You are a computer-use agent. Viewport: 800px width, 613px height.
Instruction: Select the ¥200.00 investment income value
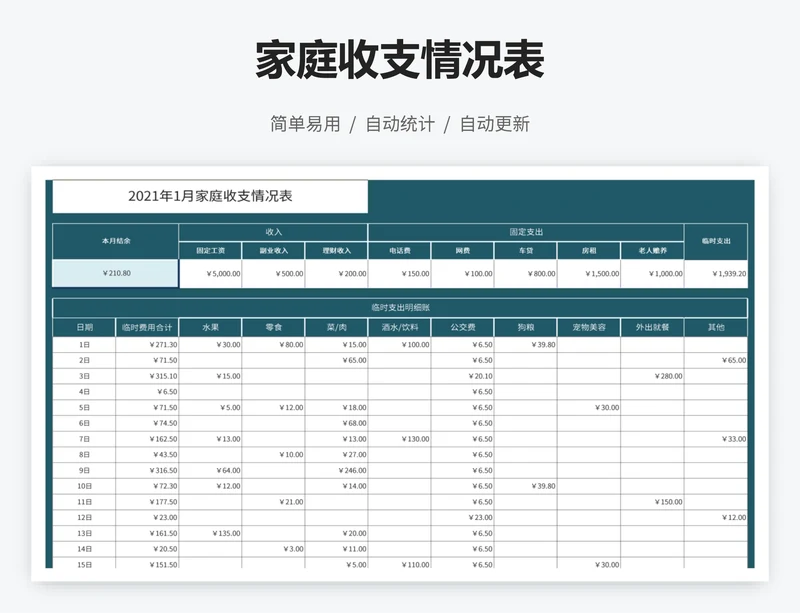[337, 274]
